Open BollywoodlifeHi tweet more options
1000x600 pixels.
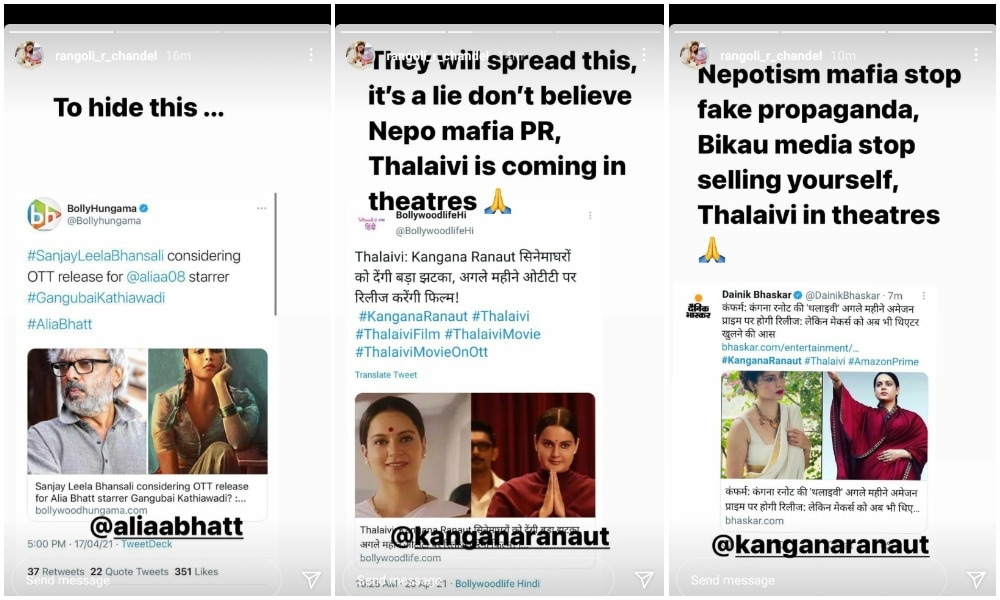tap(590, 216)
